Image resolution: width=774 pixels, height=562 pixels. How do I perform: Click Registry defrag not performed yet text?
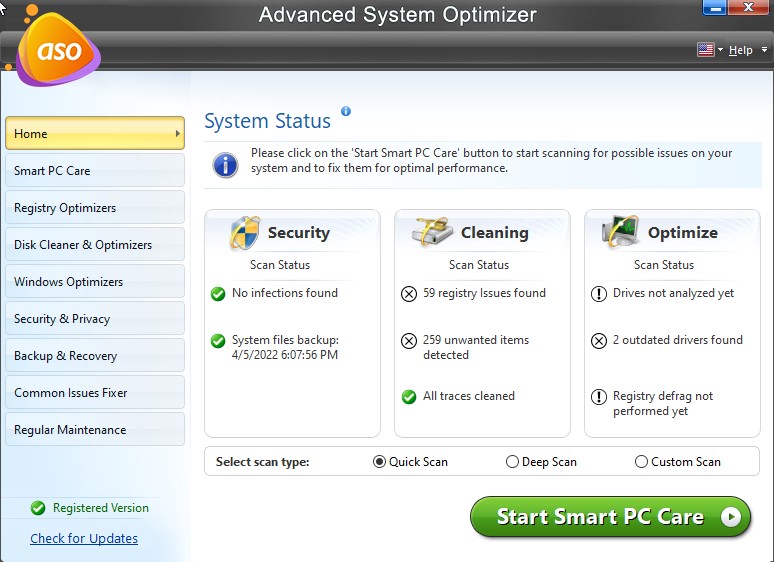663,403
